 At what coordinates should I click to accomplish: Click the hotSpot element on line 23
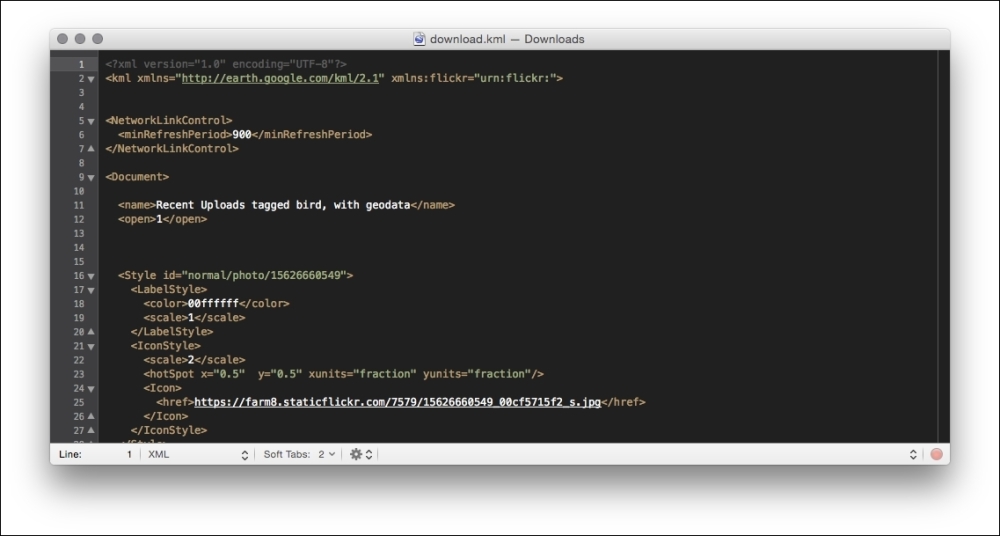coord(343,375)
